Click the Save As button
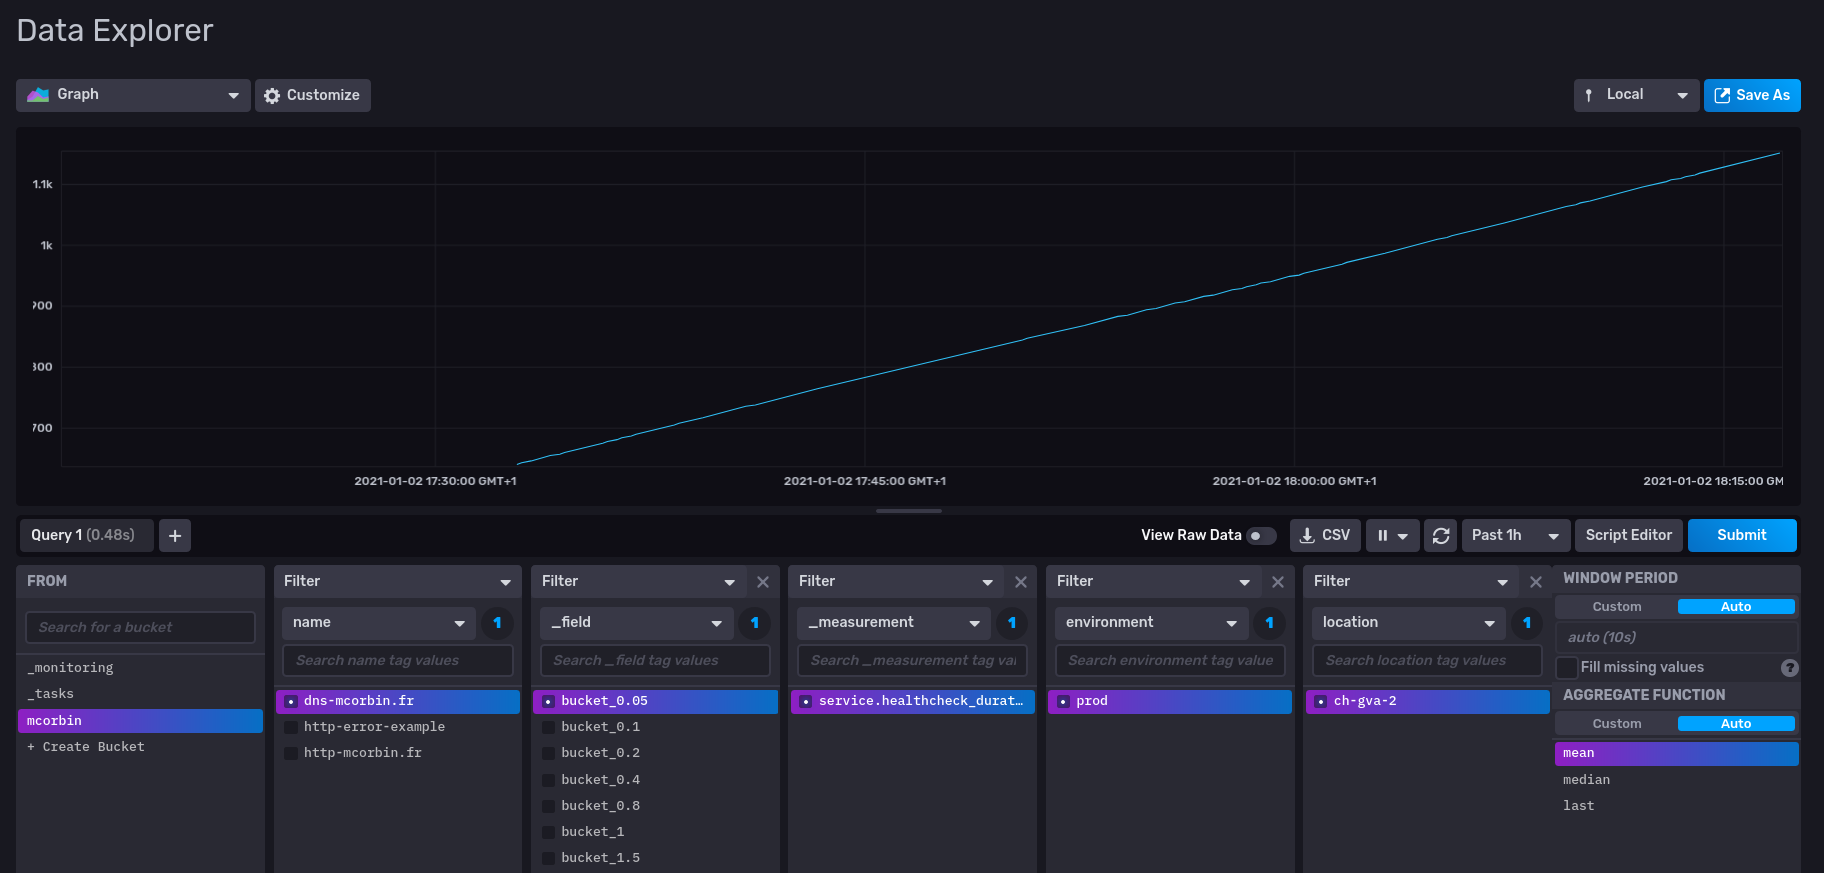The width and height of the screenshot is (1824, 873). coord(1752,96)
